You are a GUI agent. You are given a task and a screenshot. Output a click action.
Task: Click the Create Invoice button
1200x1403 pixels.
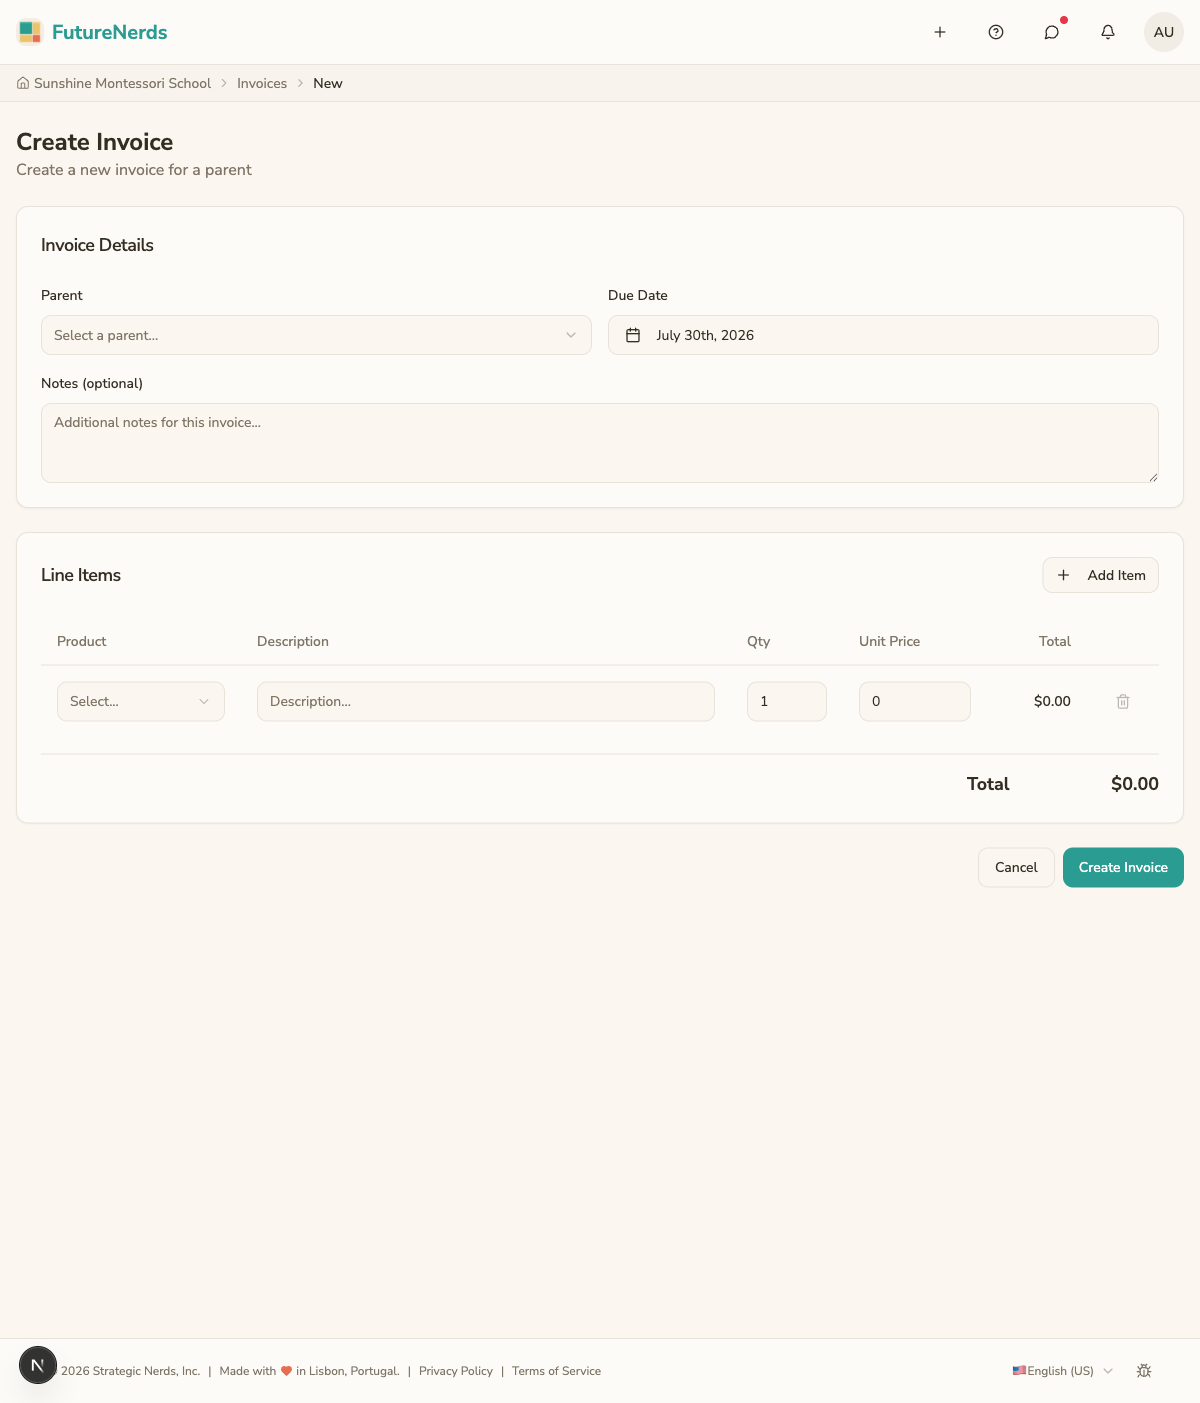coord(1123,867)
